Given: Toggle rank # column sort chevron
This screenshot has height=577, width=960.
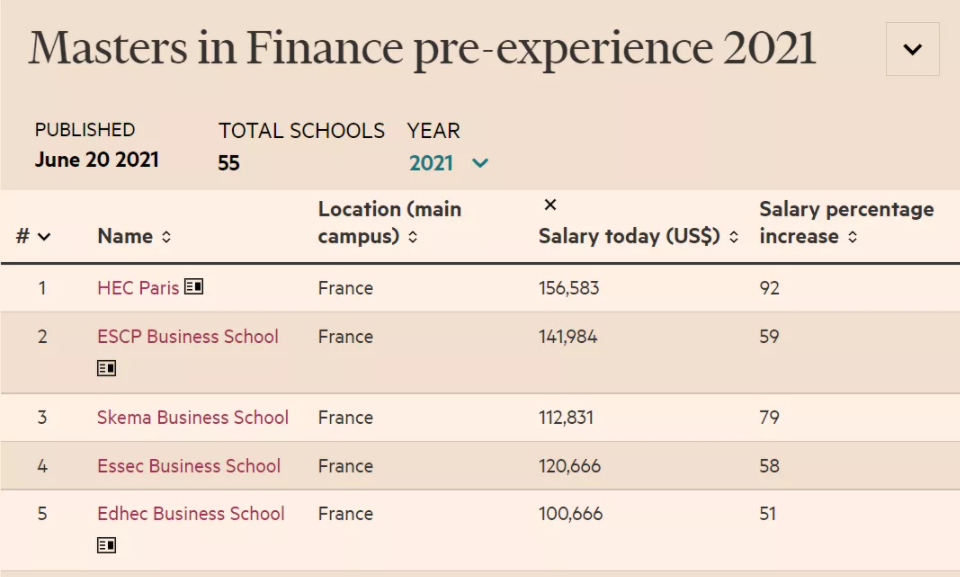Looking at the screenshot, I should (44, 237).
